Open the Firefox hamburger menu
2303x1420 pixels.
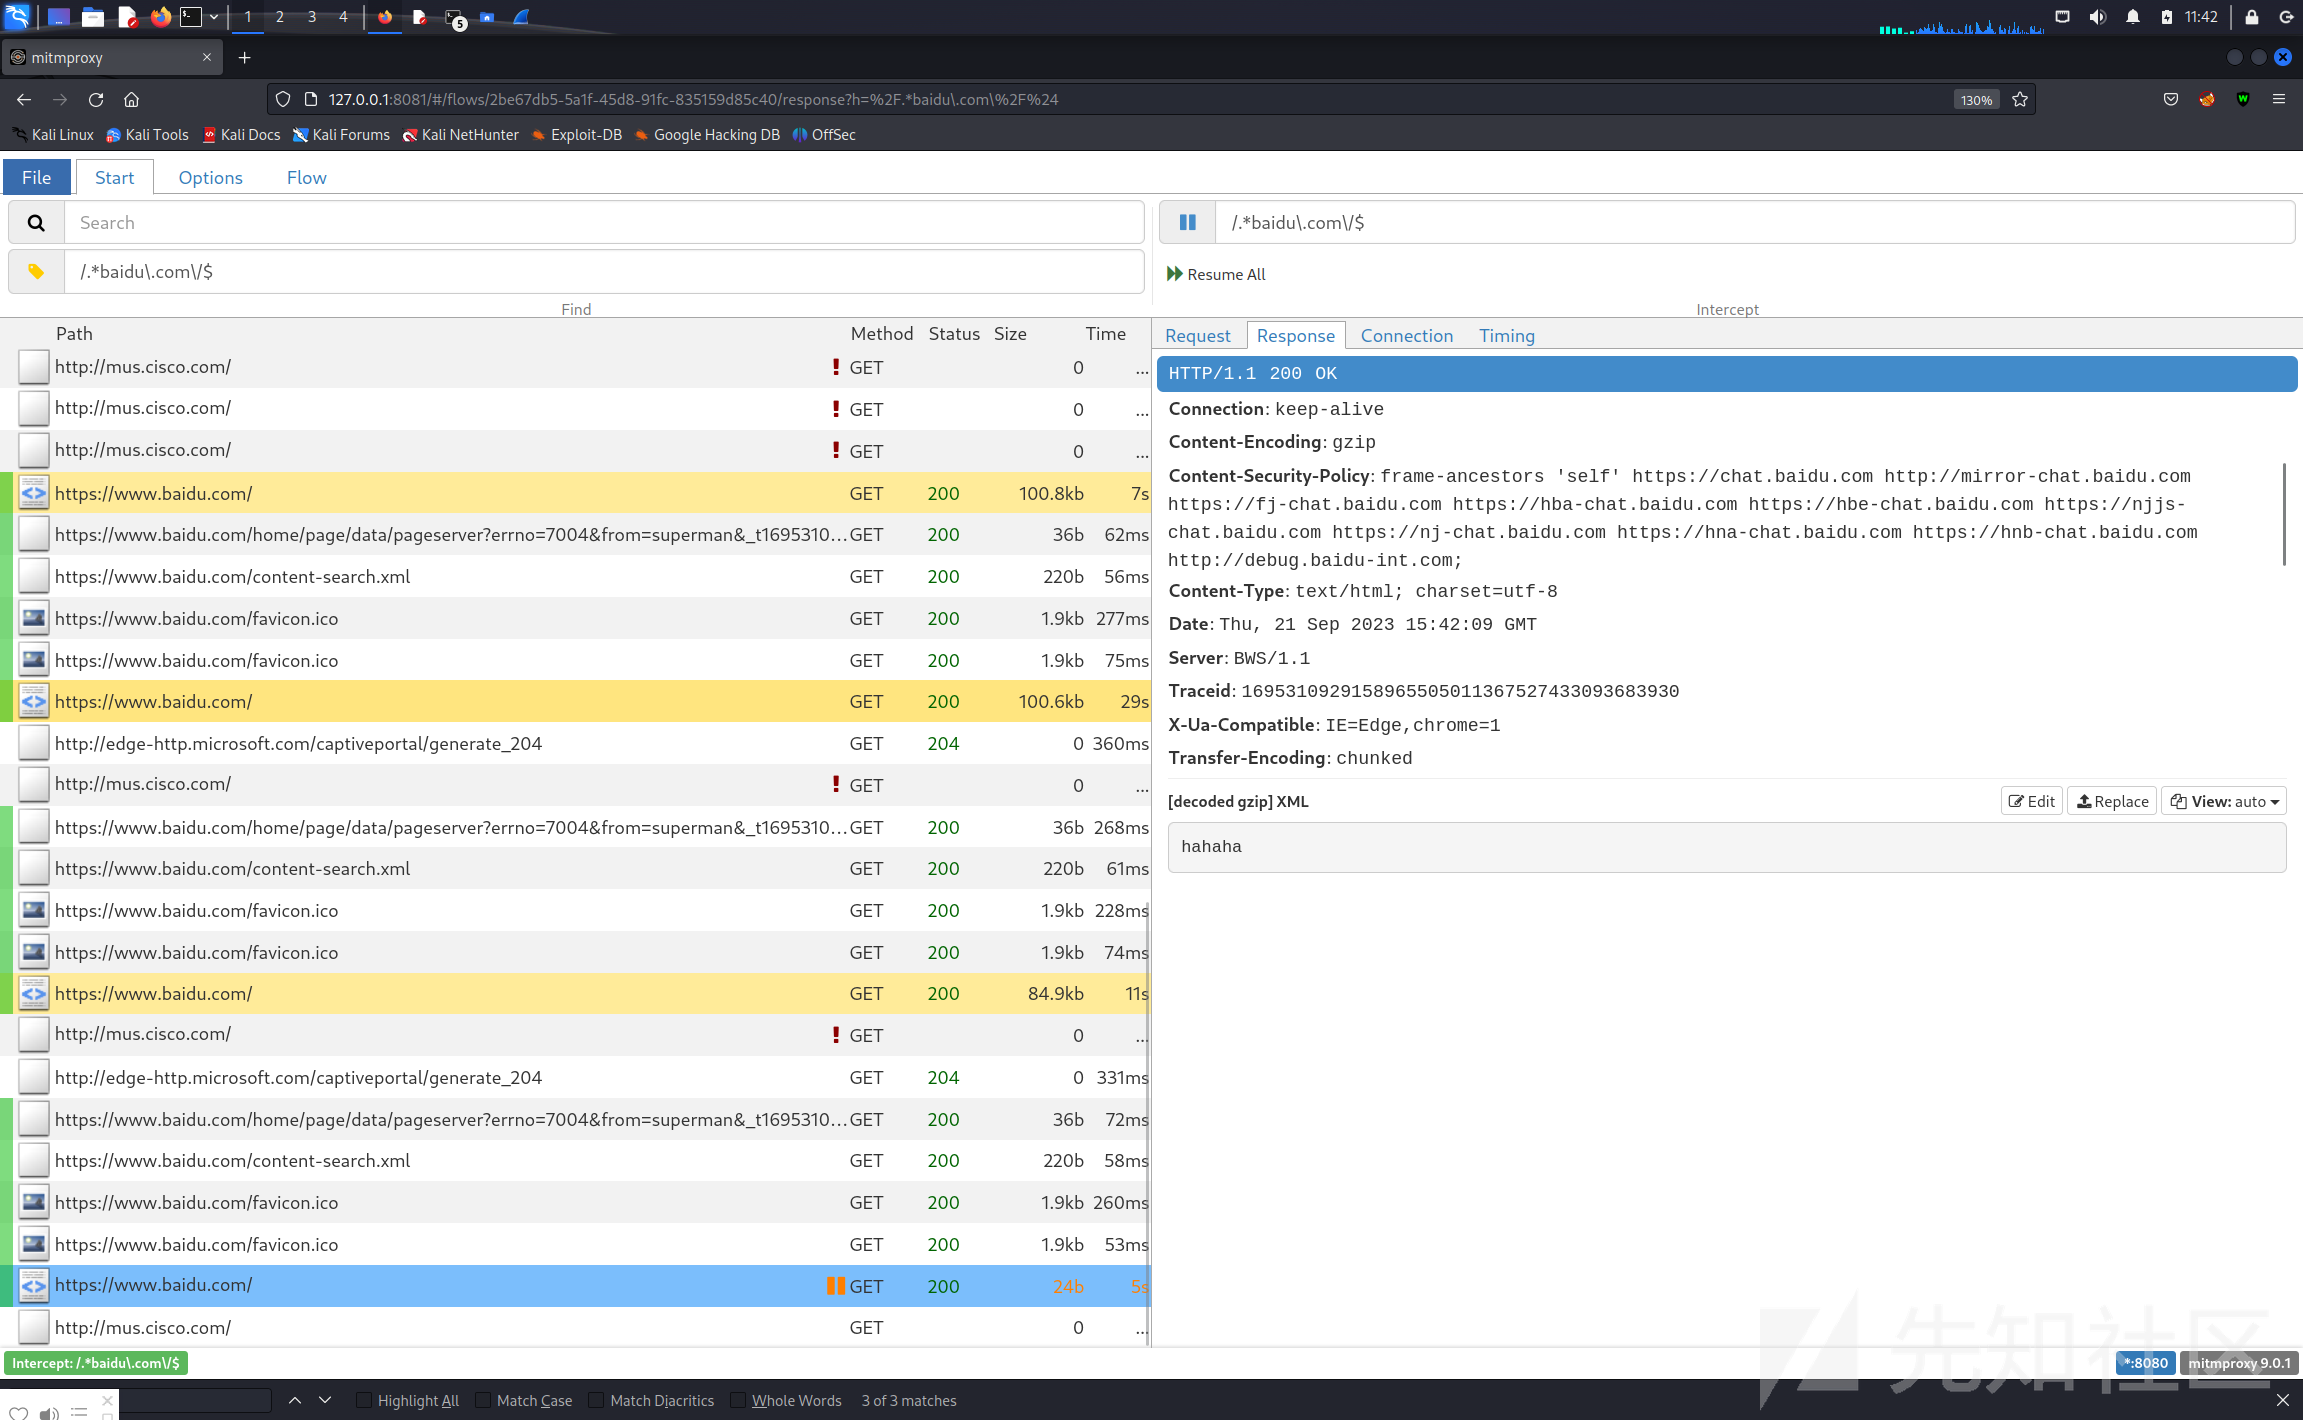tap(2279, 99)
